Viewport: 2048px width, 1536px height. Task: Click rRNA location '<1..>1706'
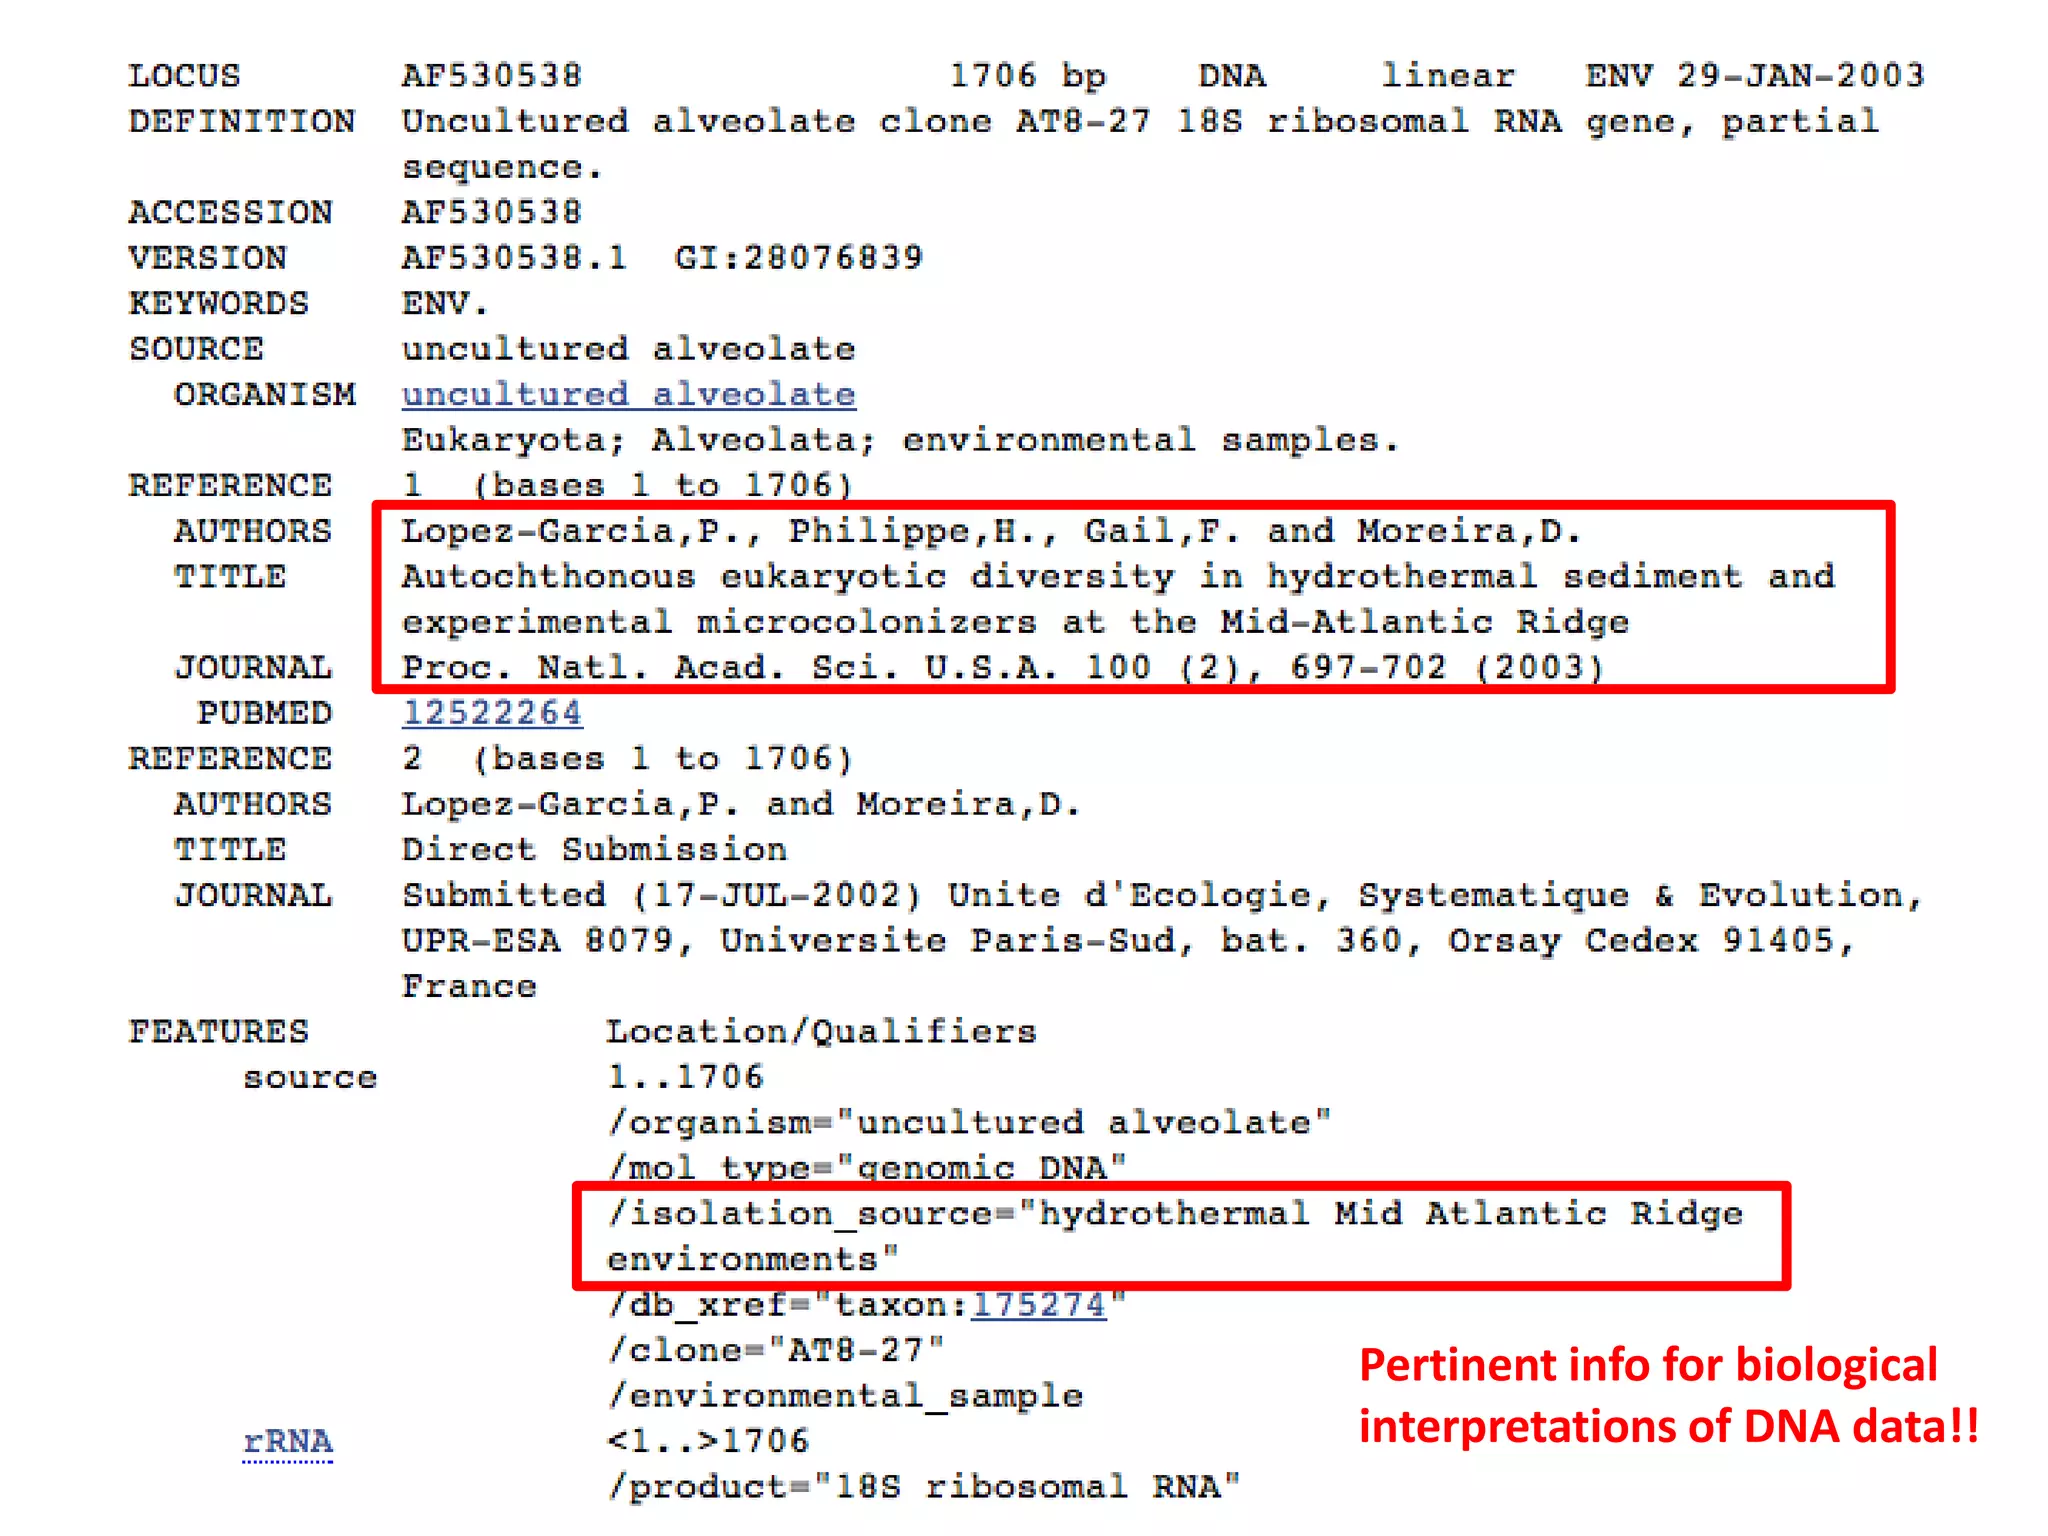tap(707, 1442)
